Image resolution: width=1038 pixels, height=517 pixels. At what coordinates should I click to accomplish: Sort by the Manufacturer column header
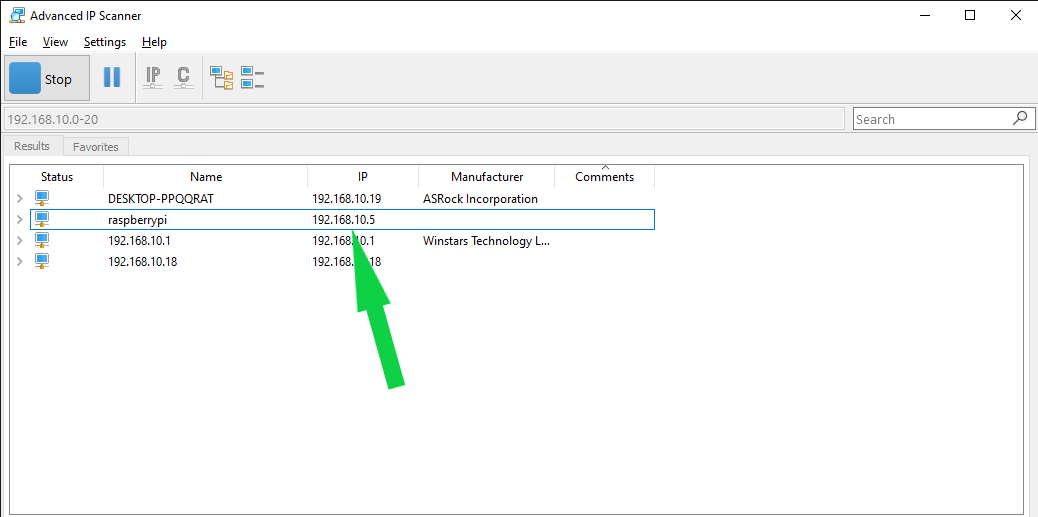[486, 177]
